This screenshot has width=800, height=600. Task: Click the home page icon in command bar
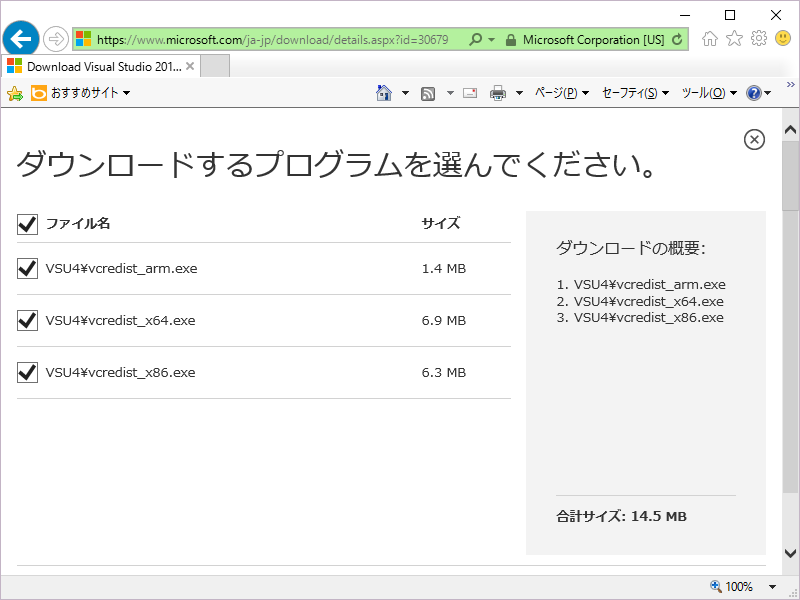coord(384,93)
